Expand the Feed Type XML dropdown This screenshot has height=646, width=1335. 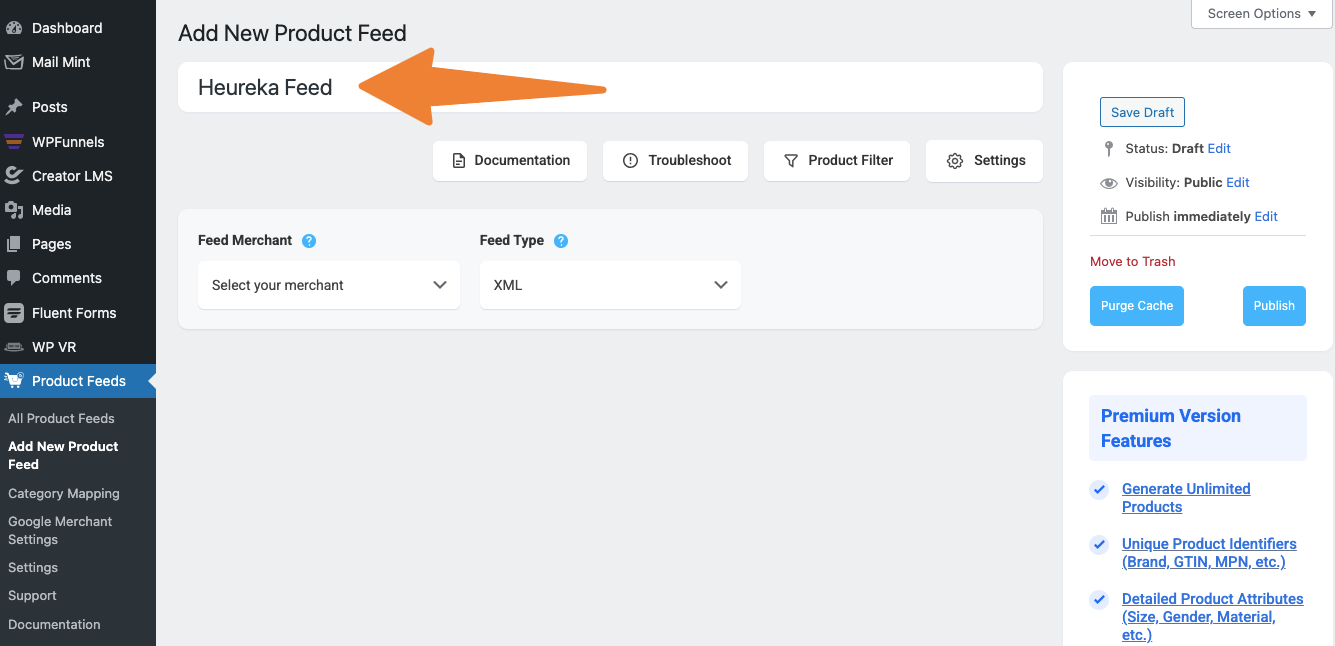(610, 285)
